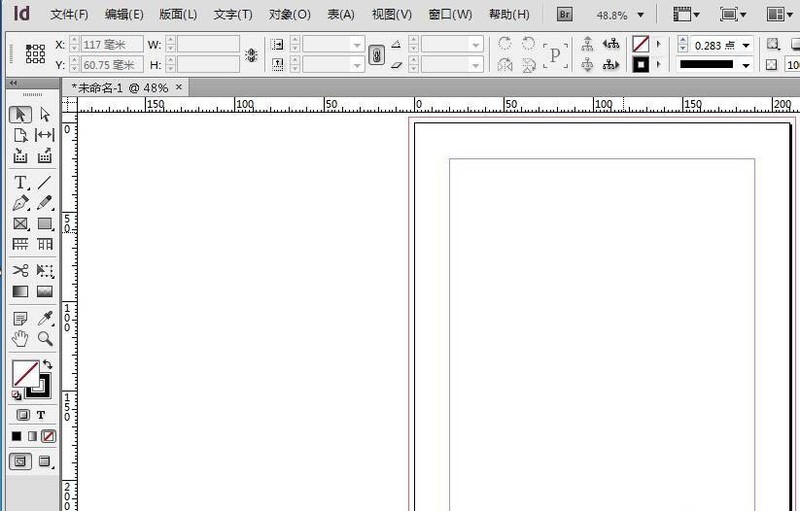Close the 未命名-1 document tab

(x=179, y=87)
